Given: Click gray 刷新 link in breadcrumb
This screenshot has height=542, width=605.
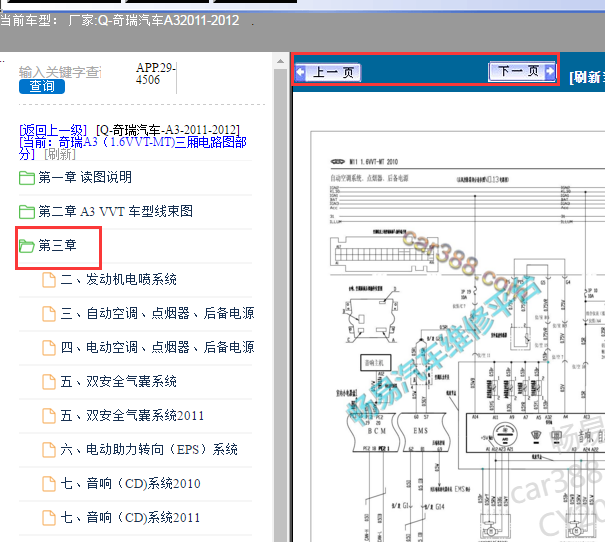Looking at the screenshot, I should (60, 154).
